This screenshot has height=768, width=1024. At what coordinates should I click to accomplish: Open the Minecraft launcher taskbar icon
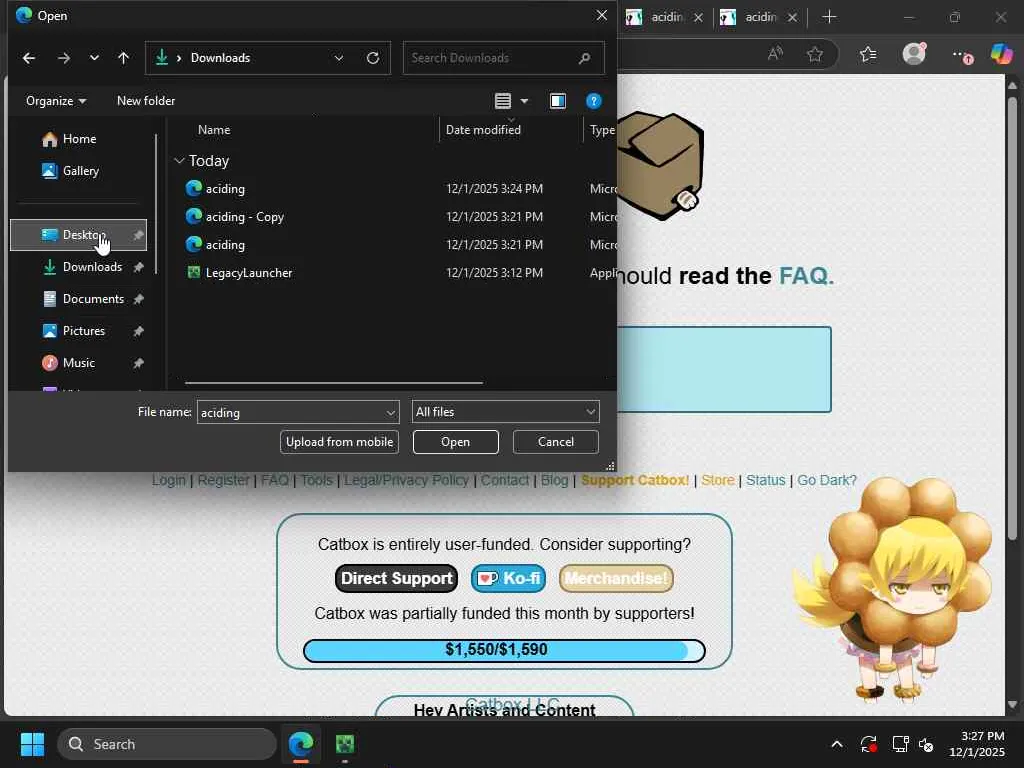tap(345, 744)
